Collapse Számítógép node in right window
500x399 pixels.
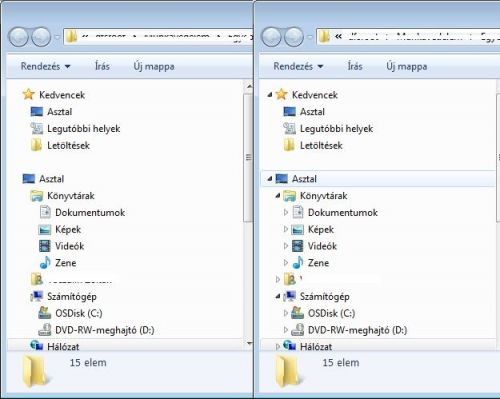pos(278,296)
